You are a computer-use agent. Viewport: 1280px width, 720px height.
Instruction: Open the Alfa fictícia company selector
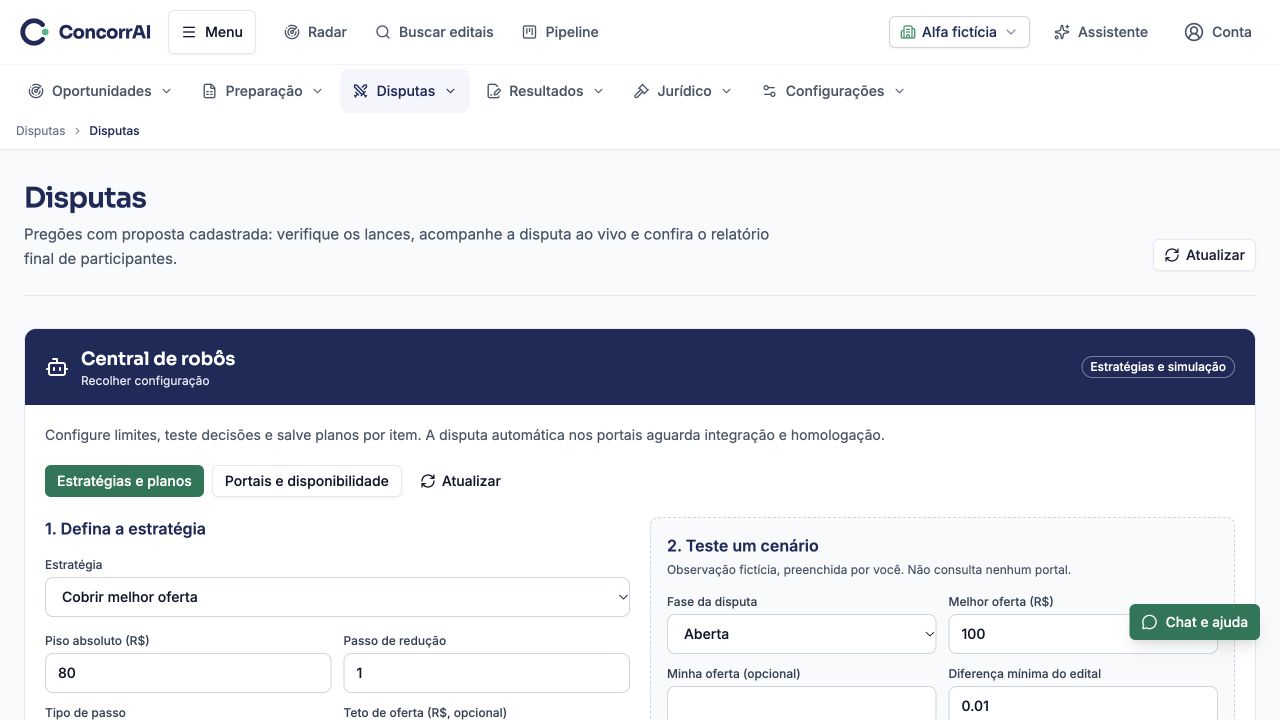point(959,32)
